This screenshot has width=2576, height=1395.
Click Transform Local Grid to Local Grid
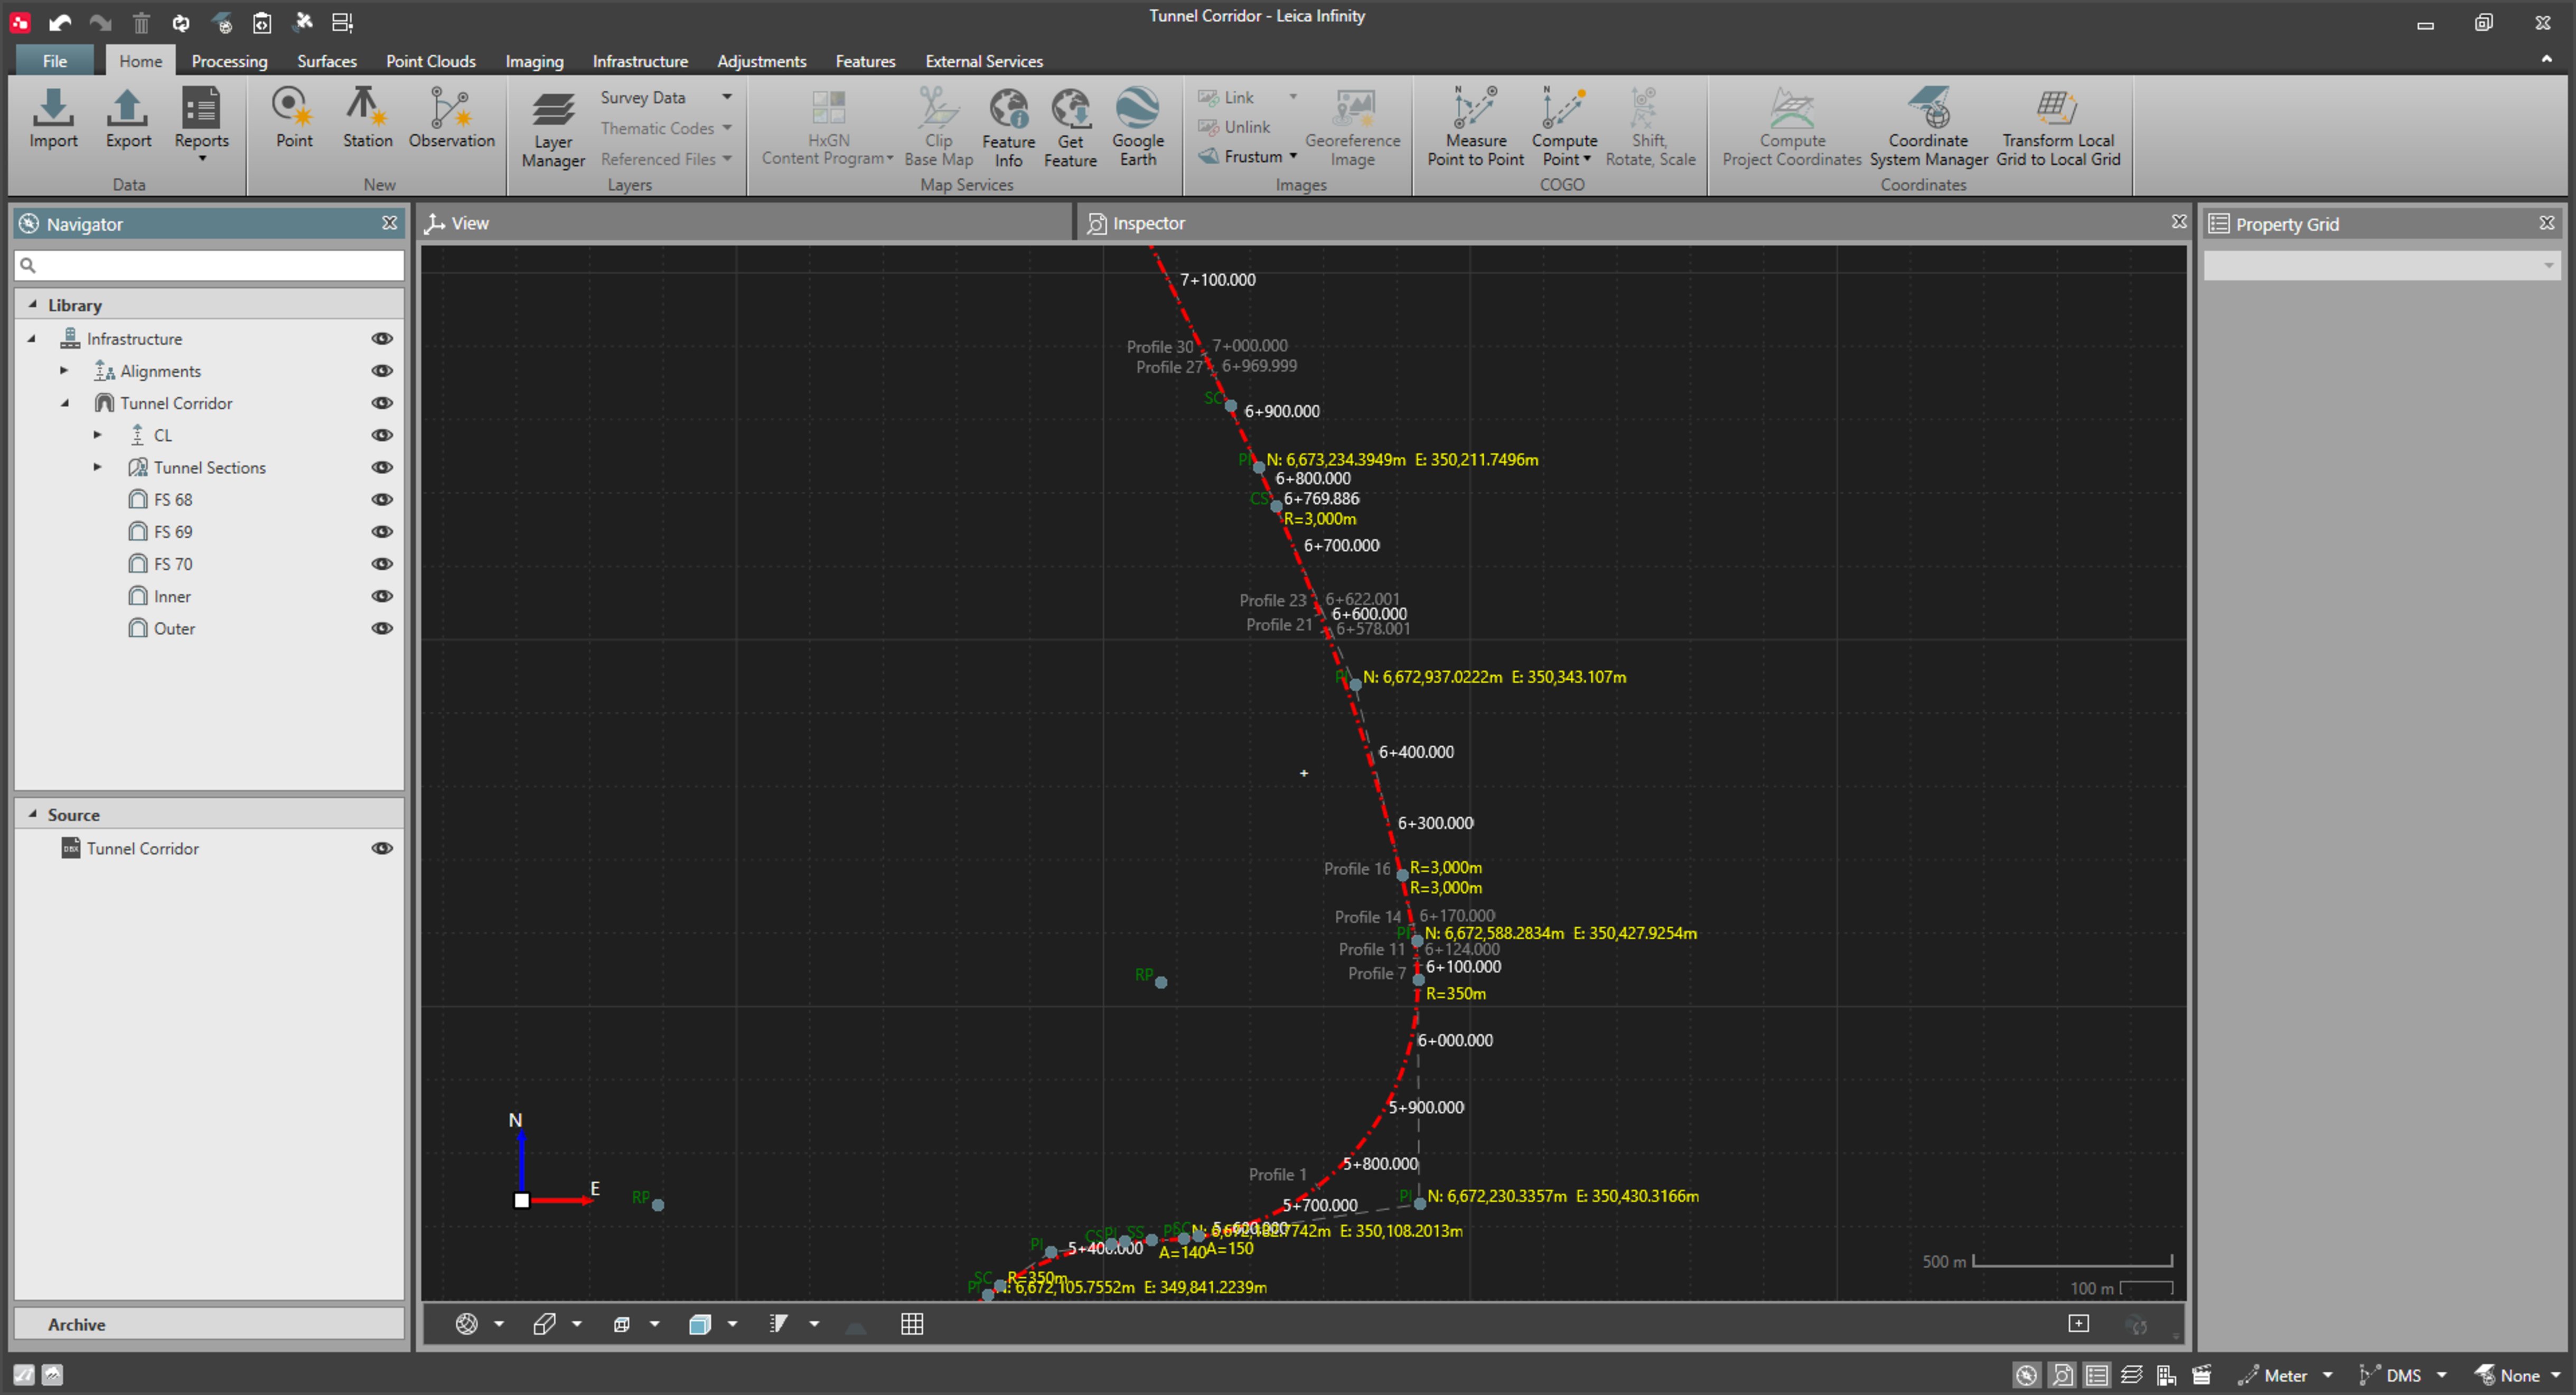pyautogui.click(x=2058, y=127)
